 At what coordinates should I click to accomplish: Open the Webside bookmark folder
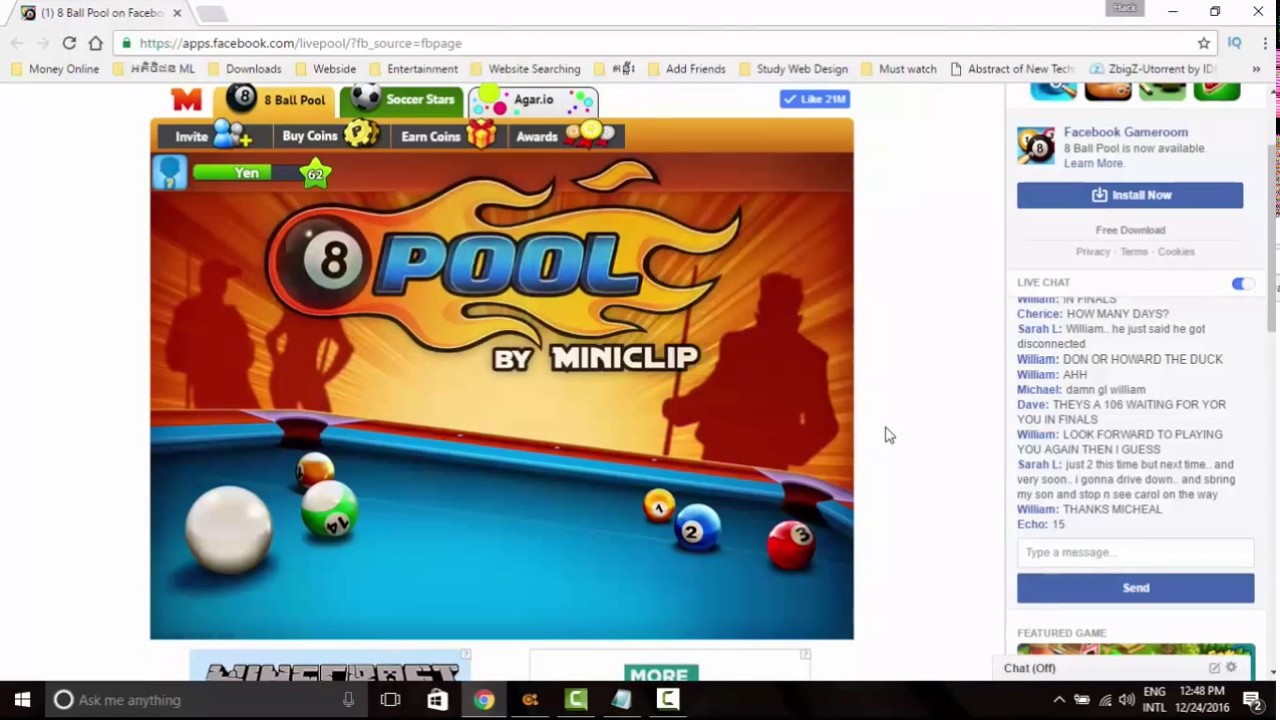point(325,69)
